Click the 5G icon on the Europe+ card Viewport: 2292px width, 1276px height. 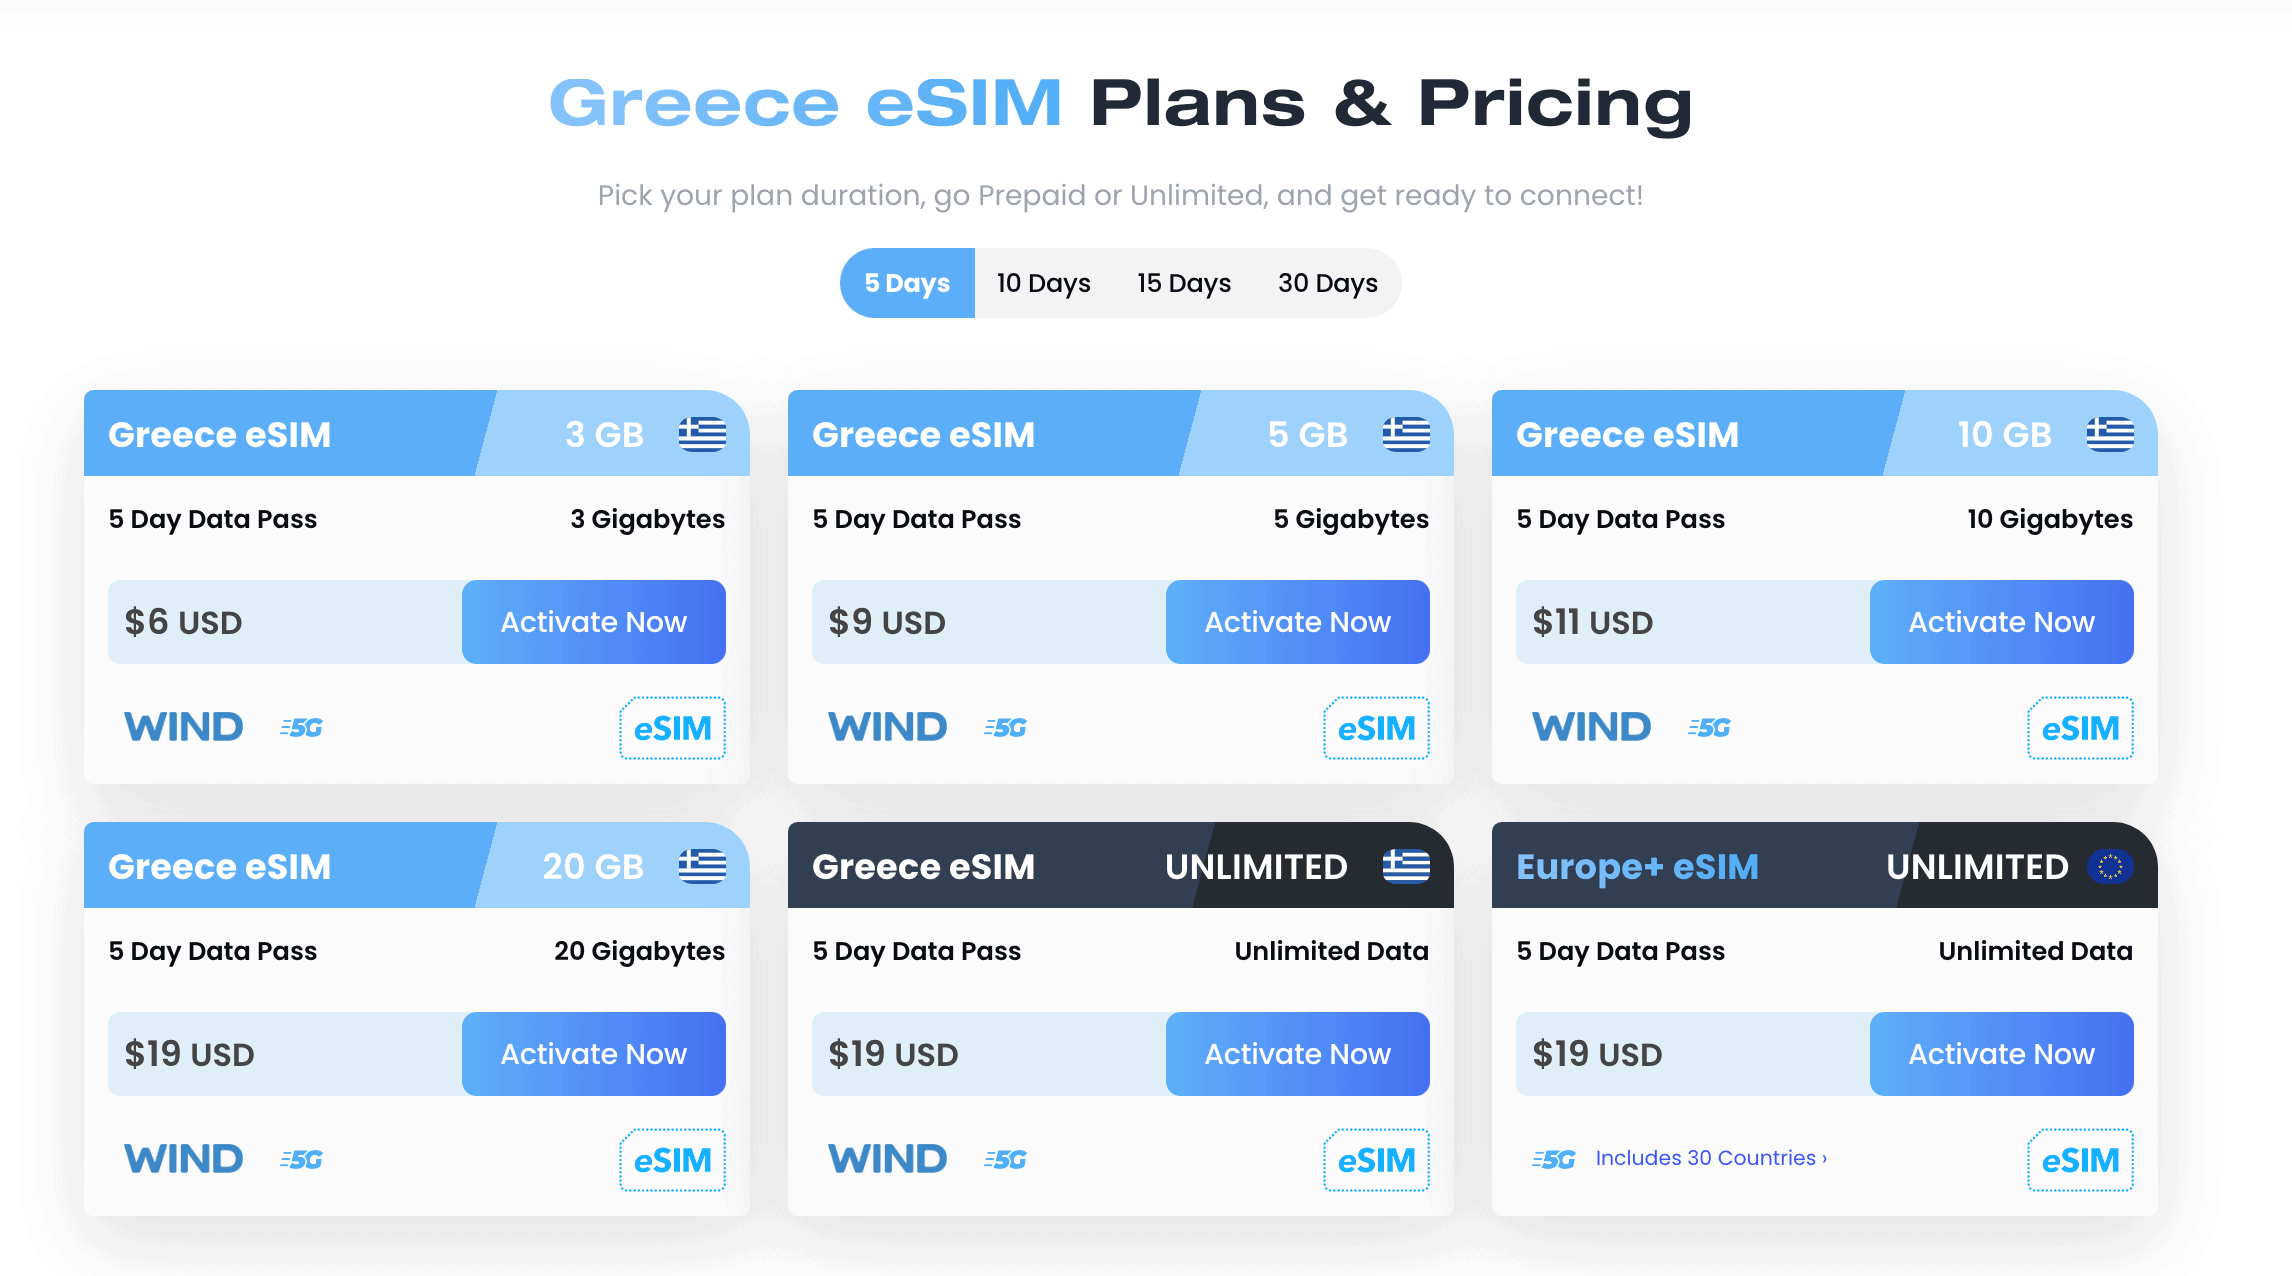(x=1553, y=1158)
